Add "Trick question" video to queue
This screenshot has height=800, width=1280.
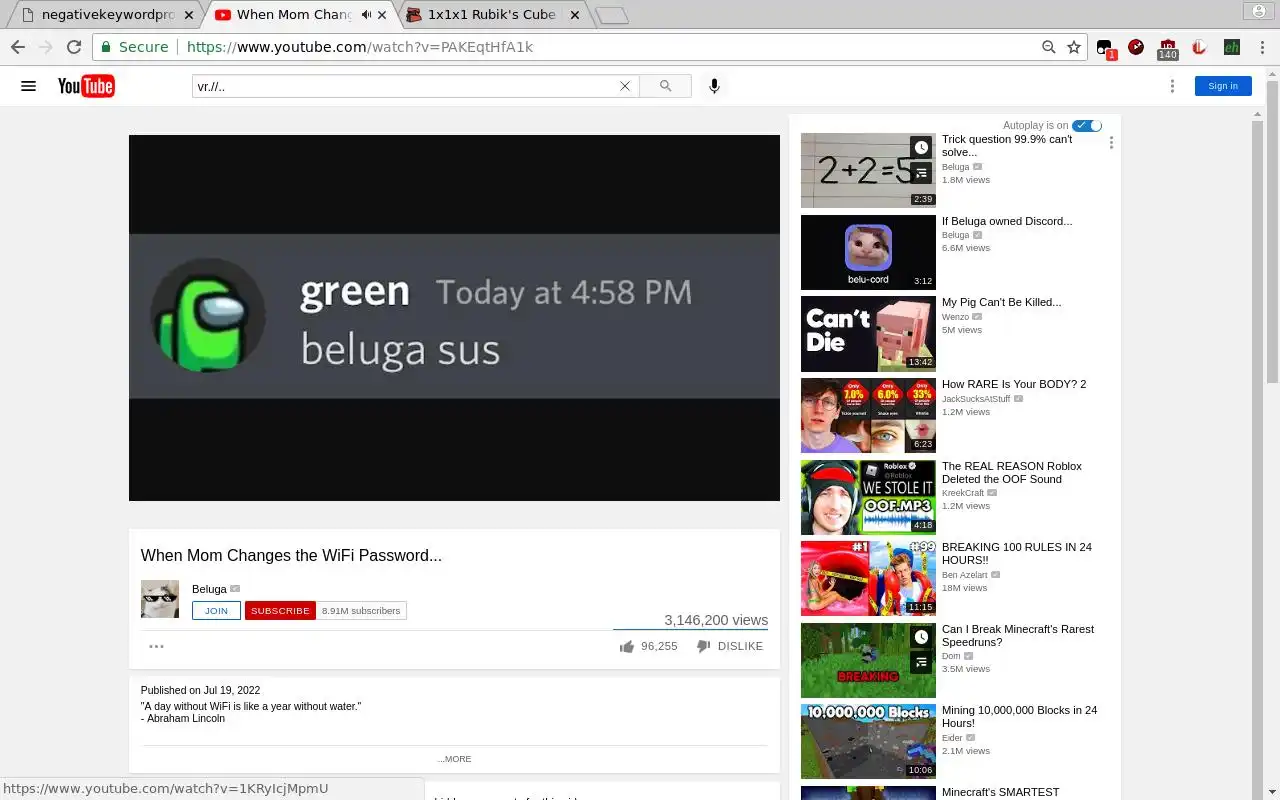pyautogui.click(x=921, y=173)
